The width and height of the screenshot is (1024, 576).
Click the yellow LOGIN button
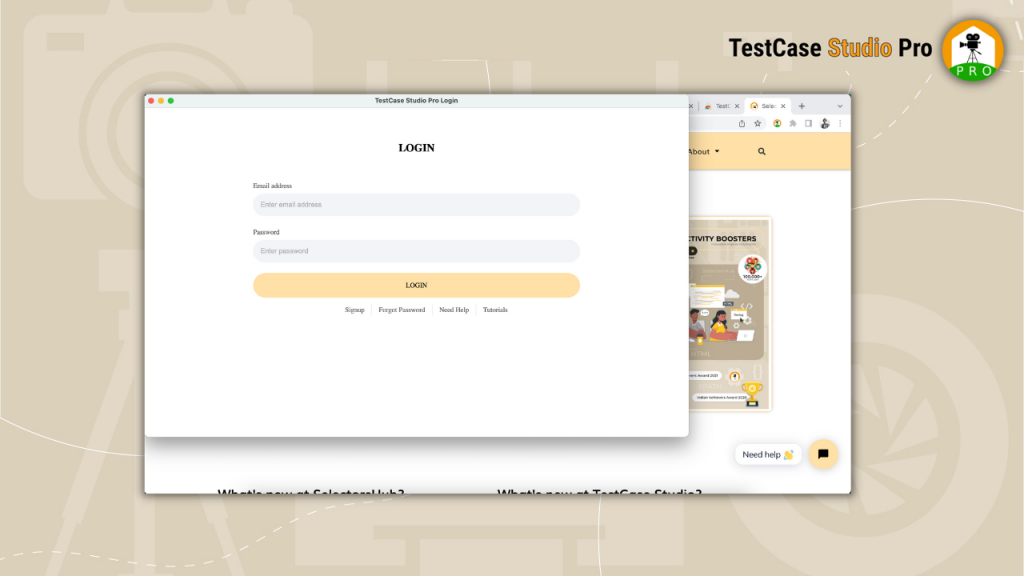pos(416,285)
